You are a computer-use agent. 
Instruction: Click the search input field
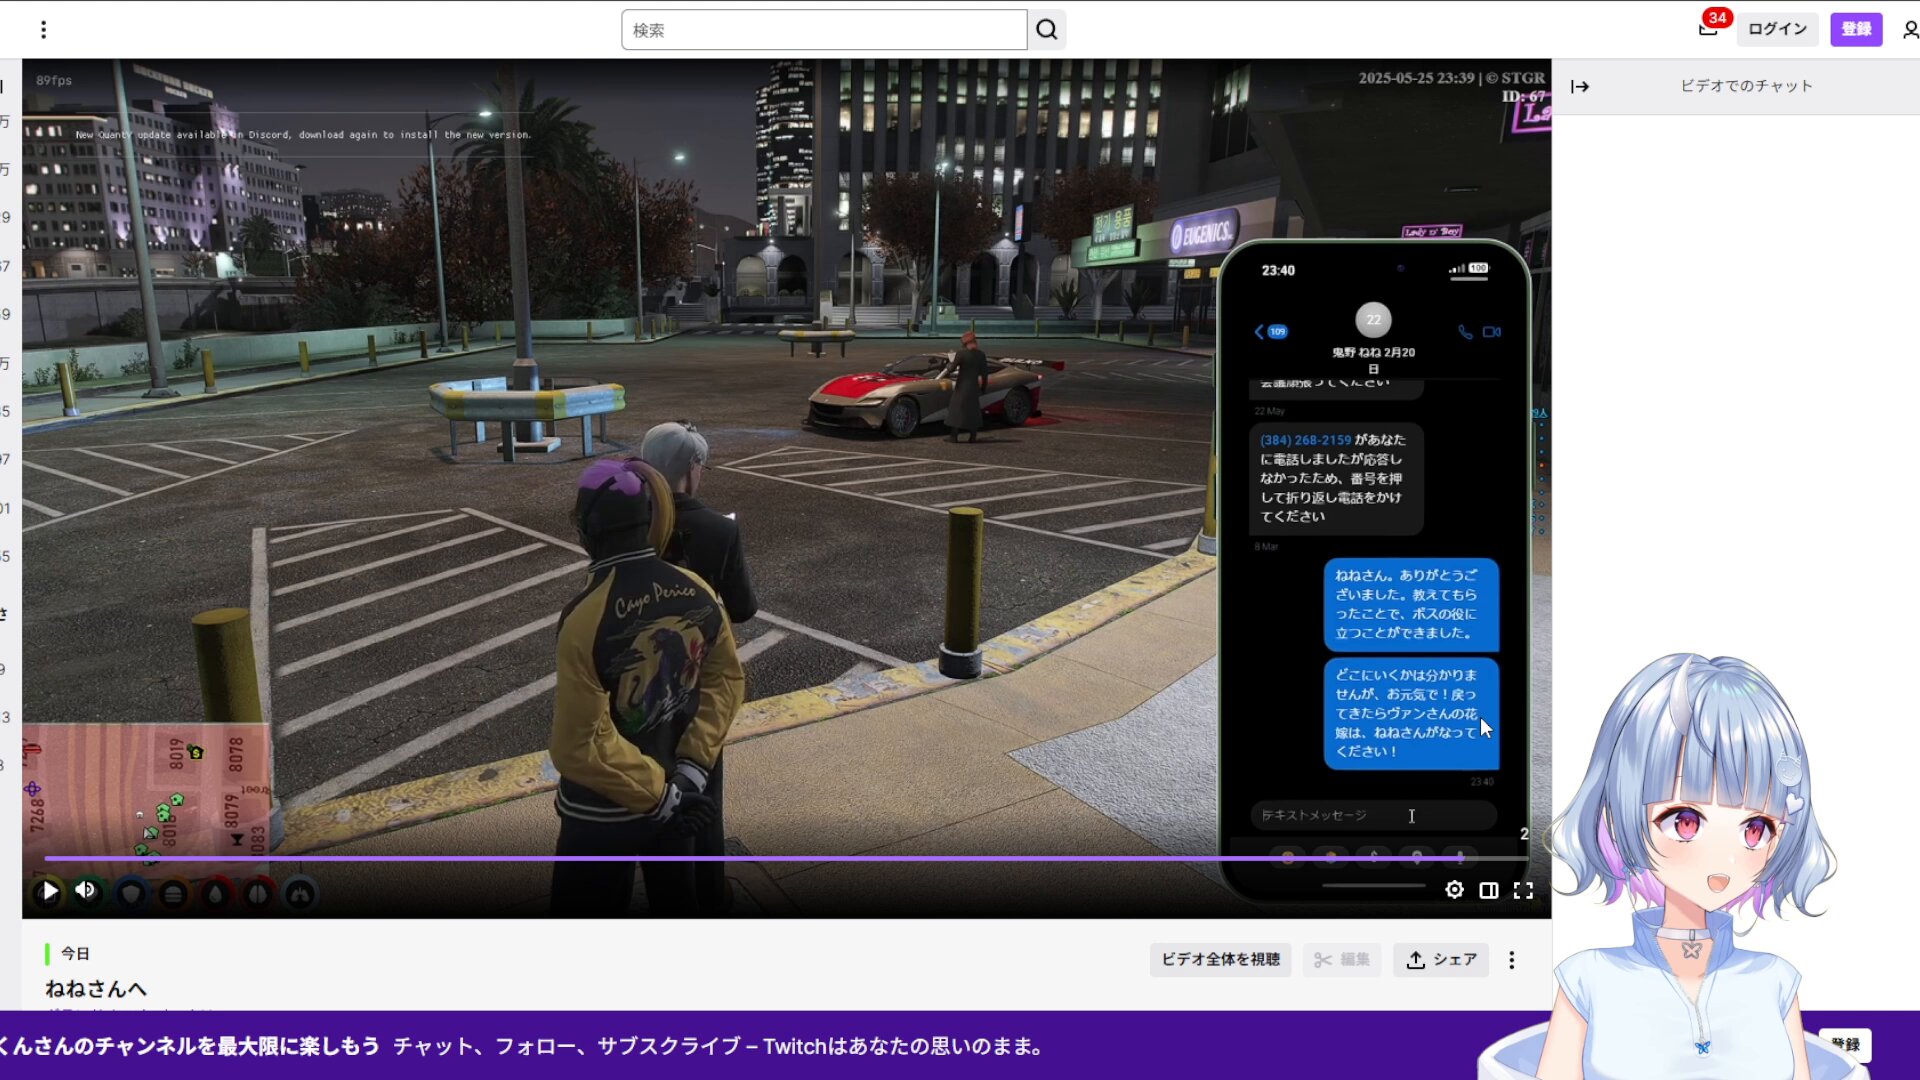(x=824, y=30)
